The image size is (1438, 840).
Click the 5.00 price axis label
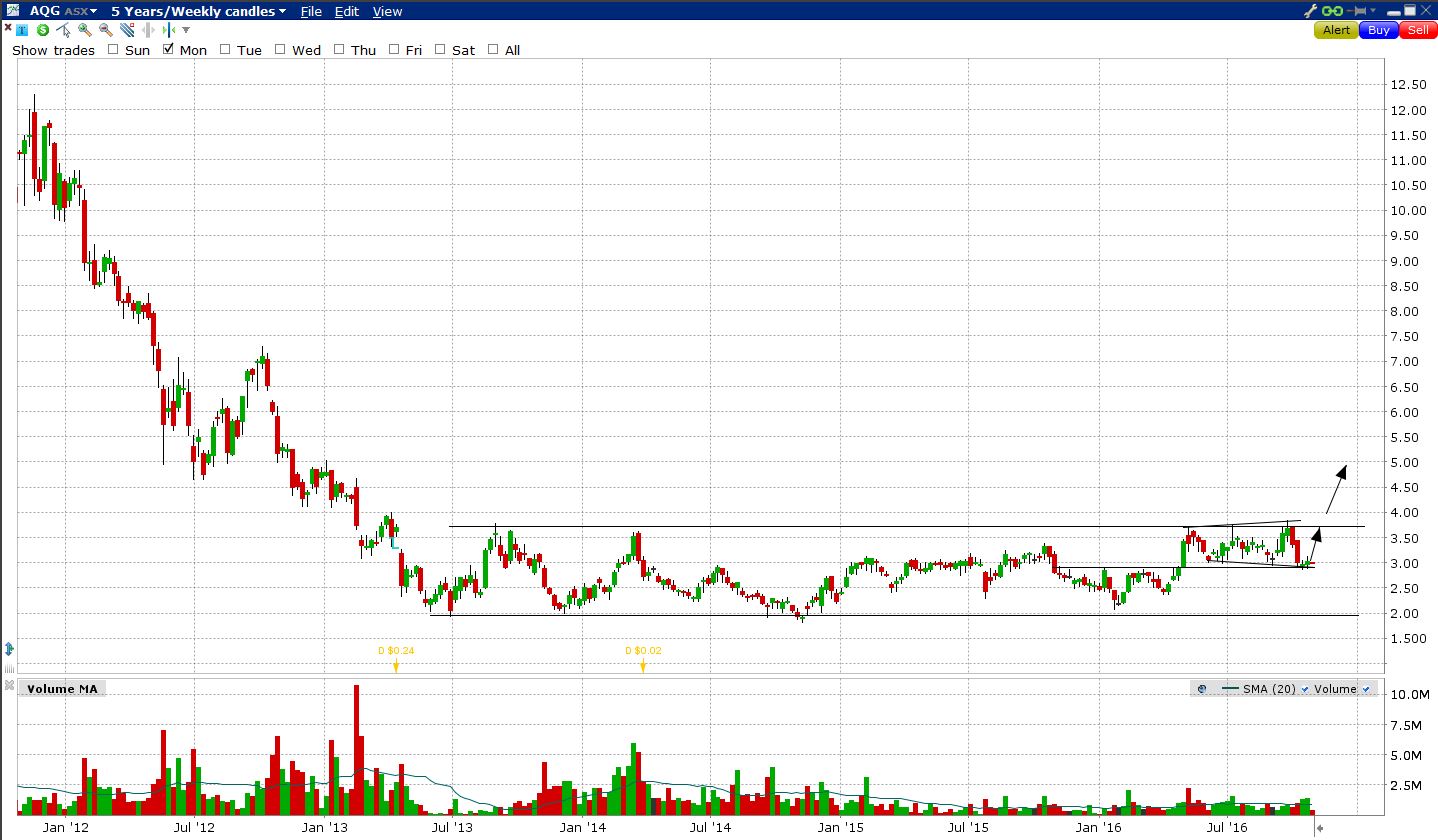pyautogui.click(x=1405, y=462)
